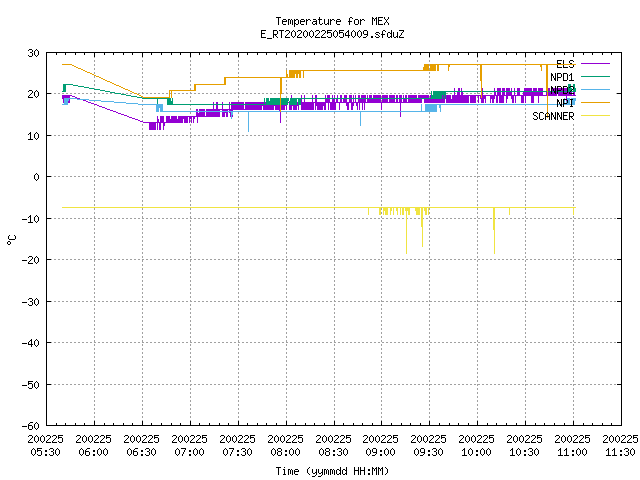
Task: Click the y-axis tick label -50
Action: click(x=31, y=385)
